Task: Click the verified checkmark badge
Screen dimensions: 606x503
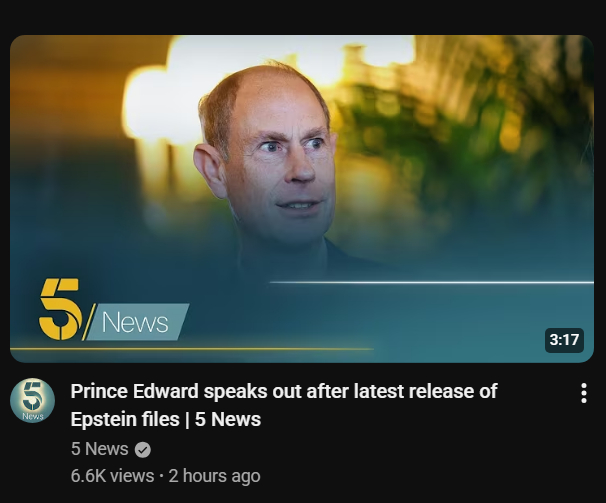Action: click(x=143, y=450)
